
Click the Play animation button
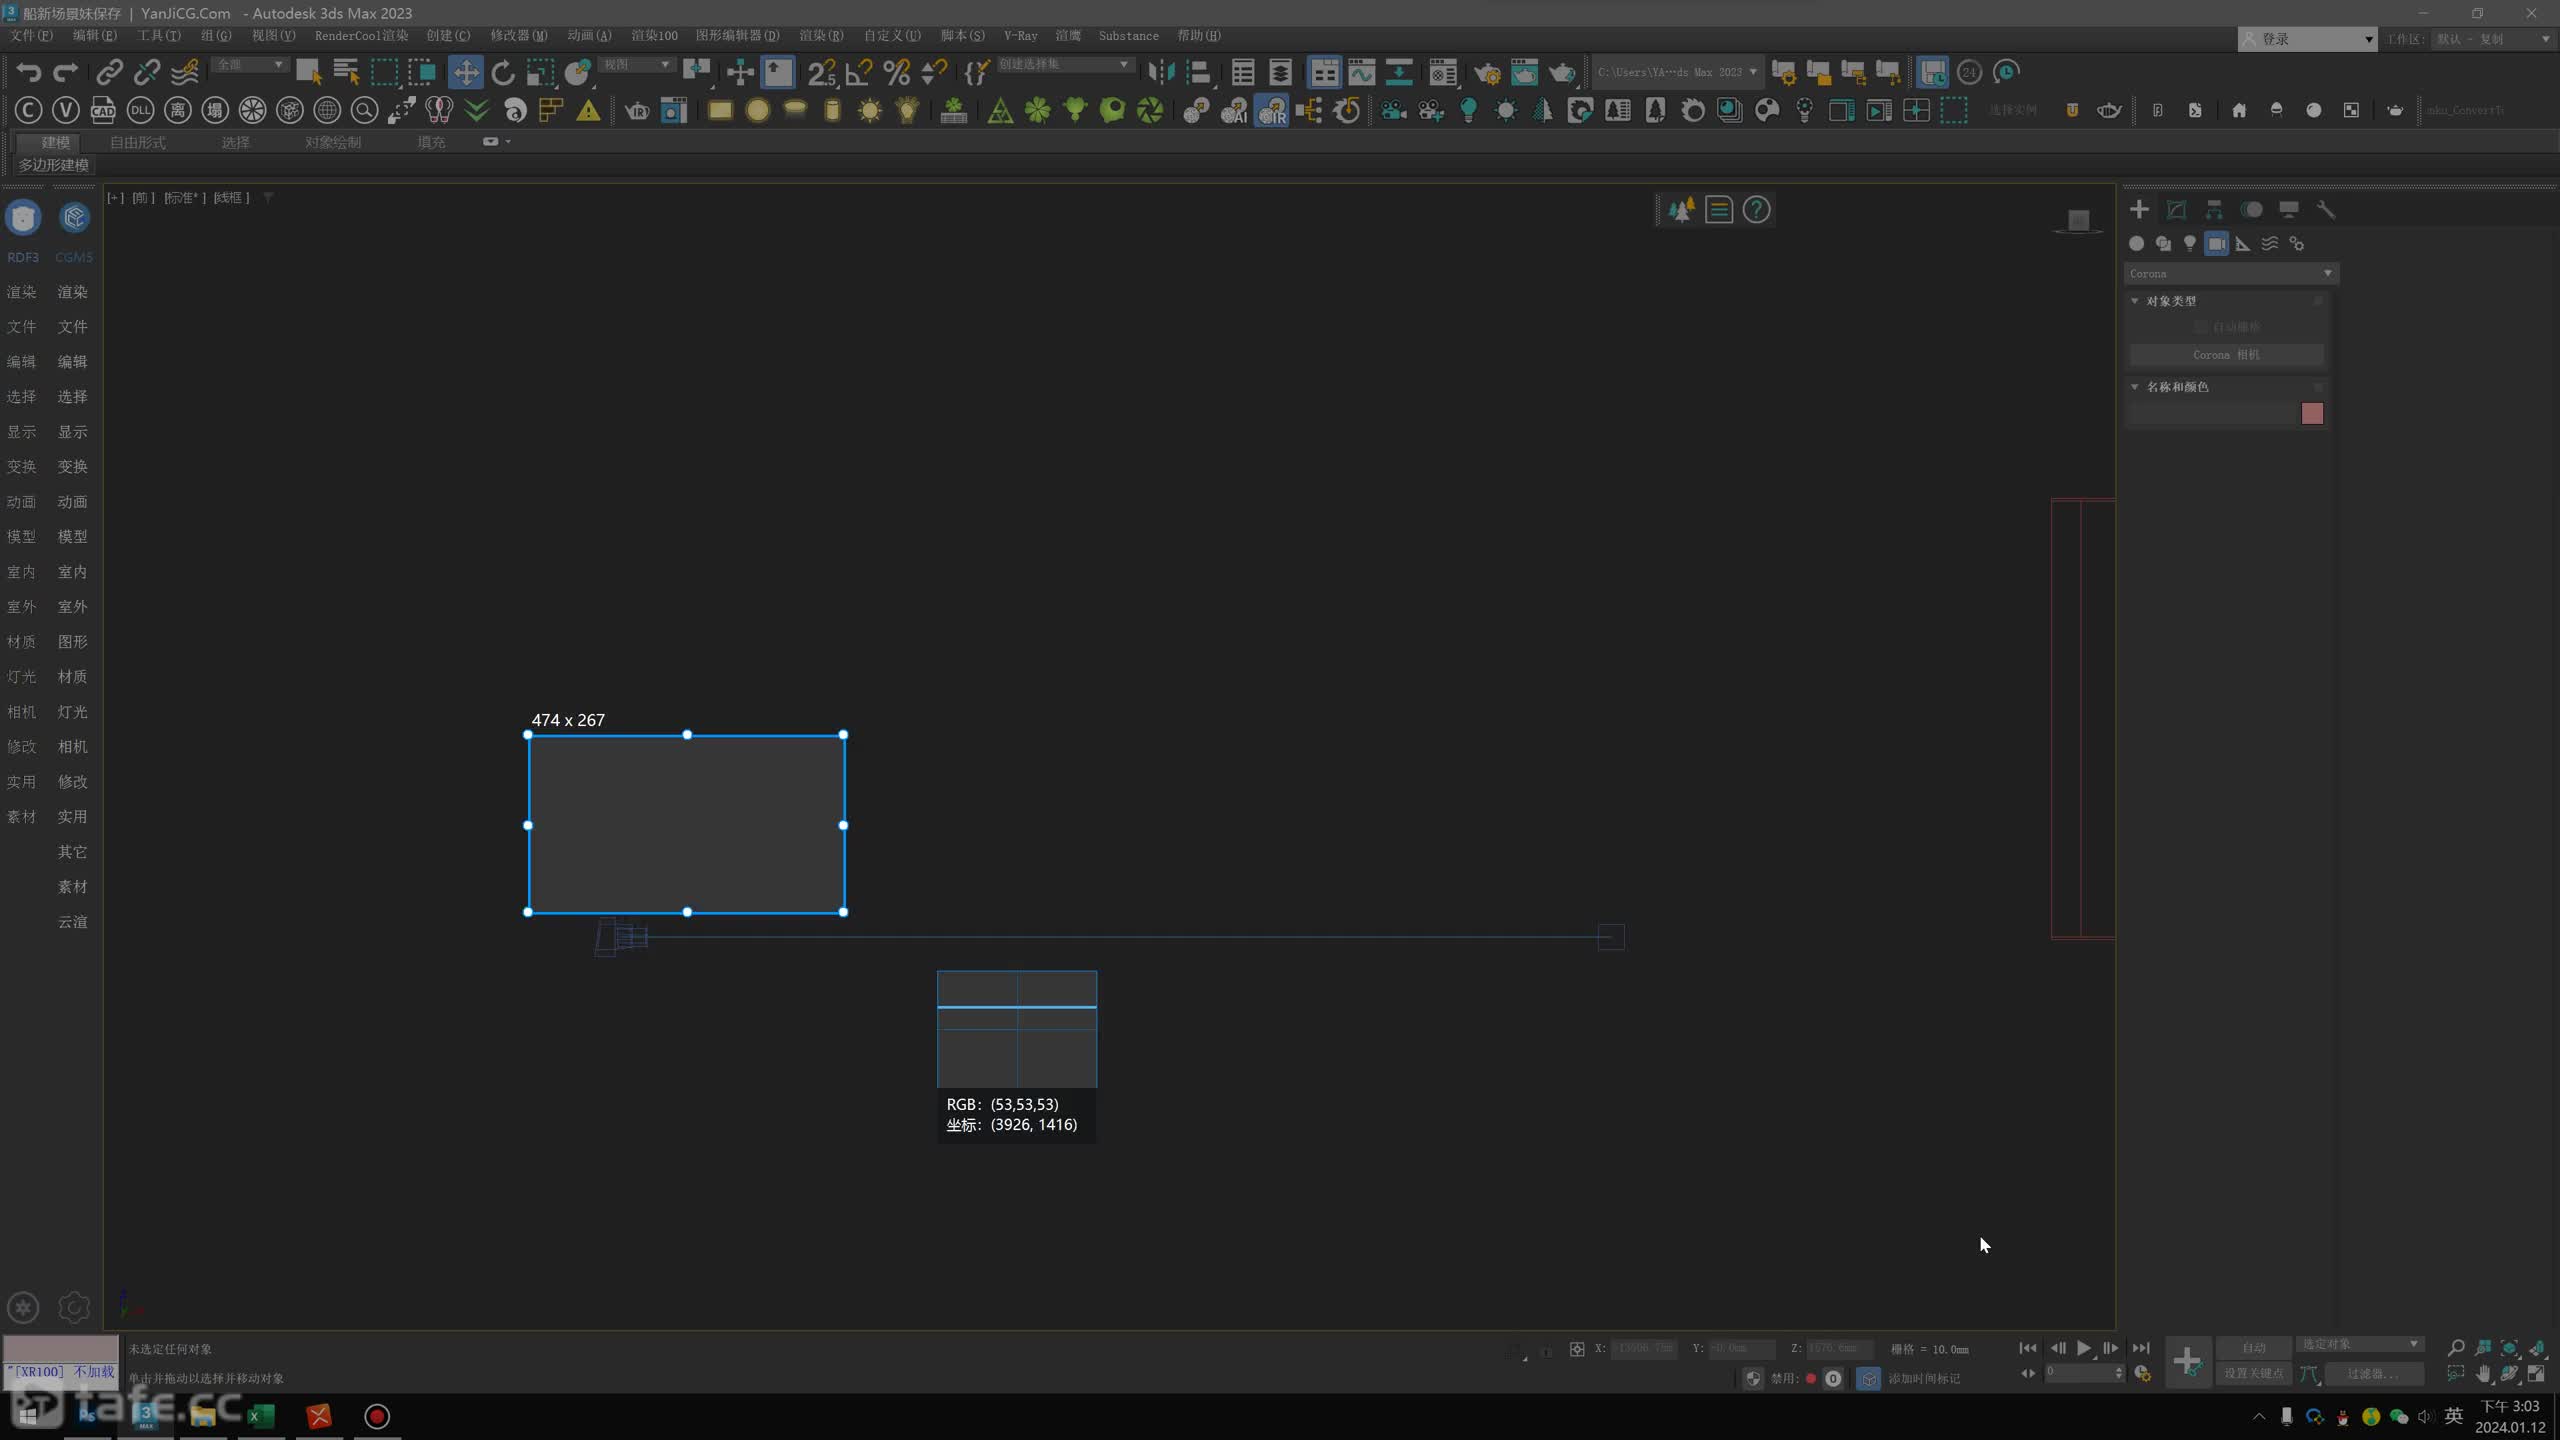point(2083,1348)
